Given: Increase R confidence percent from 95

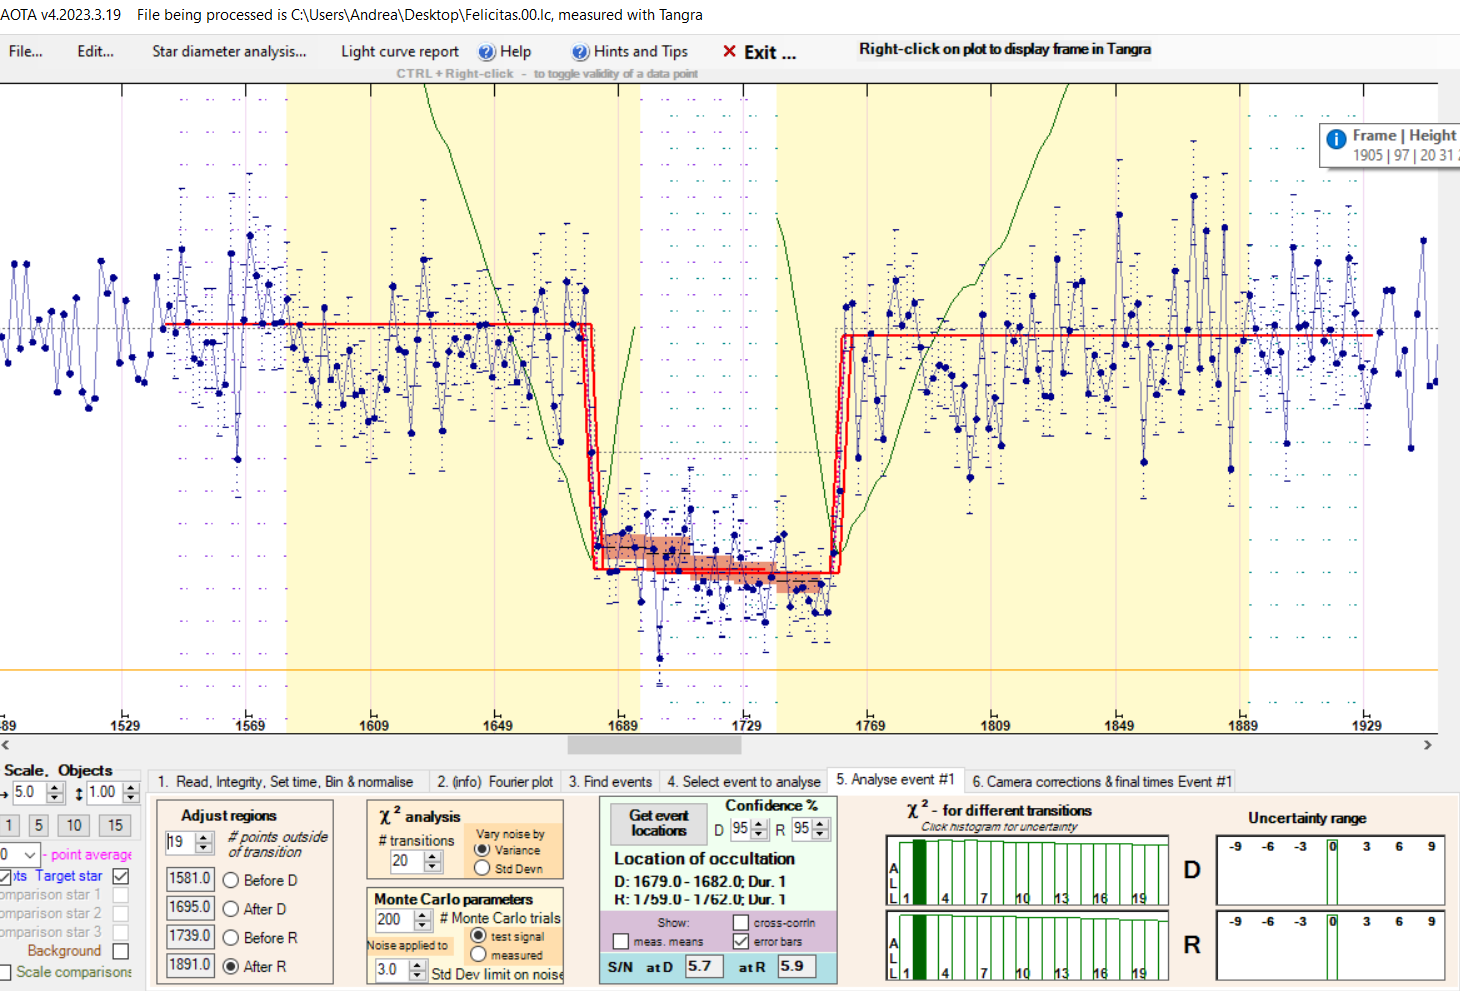Looking at the screenshot, I should (821, 824).
